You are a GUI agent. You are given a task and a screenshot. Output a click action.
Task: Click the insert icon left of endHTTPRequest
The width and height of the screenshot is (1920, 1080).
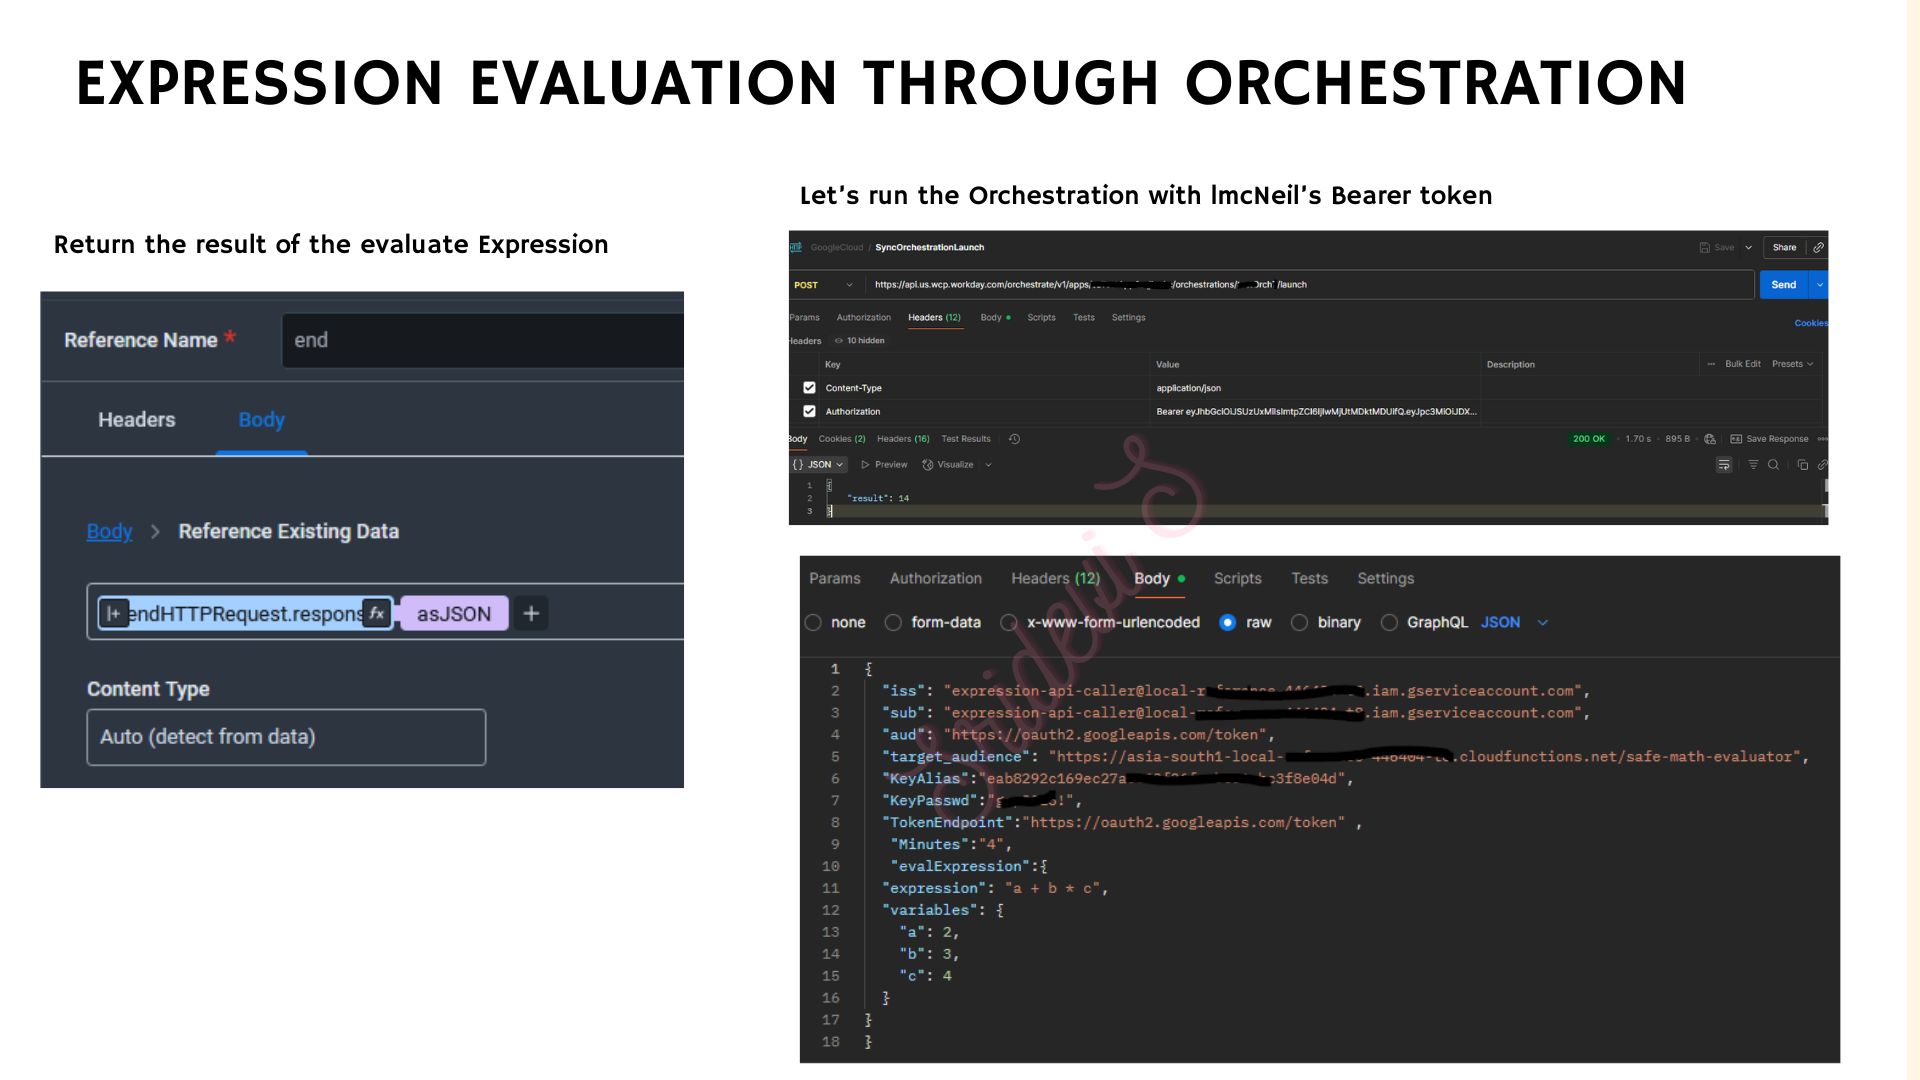click(114, 613)
